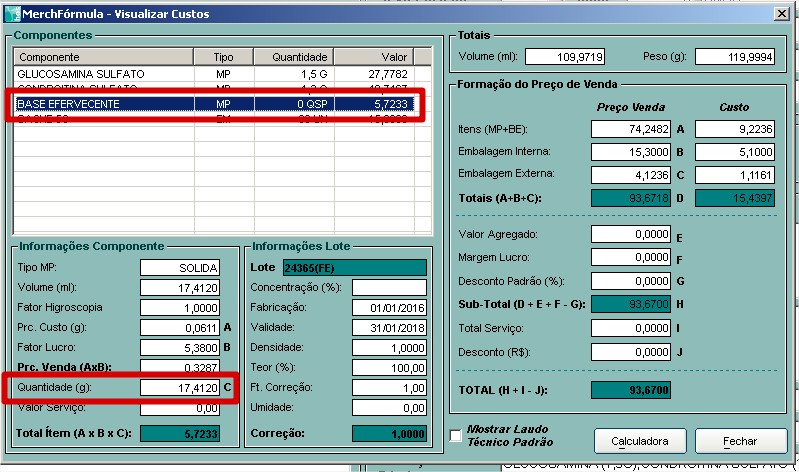Click the Fabricação date field
799x472 pixels.
(389, 308)
